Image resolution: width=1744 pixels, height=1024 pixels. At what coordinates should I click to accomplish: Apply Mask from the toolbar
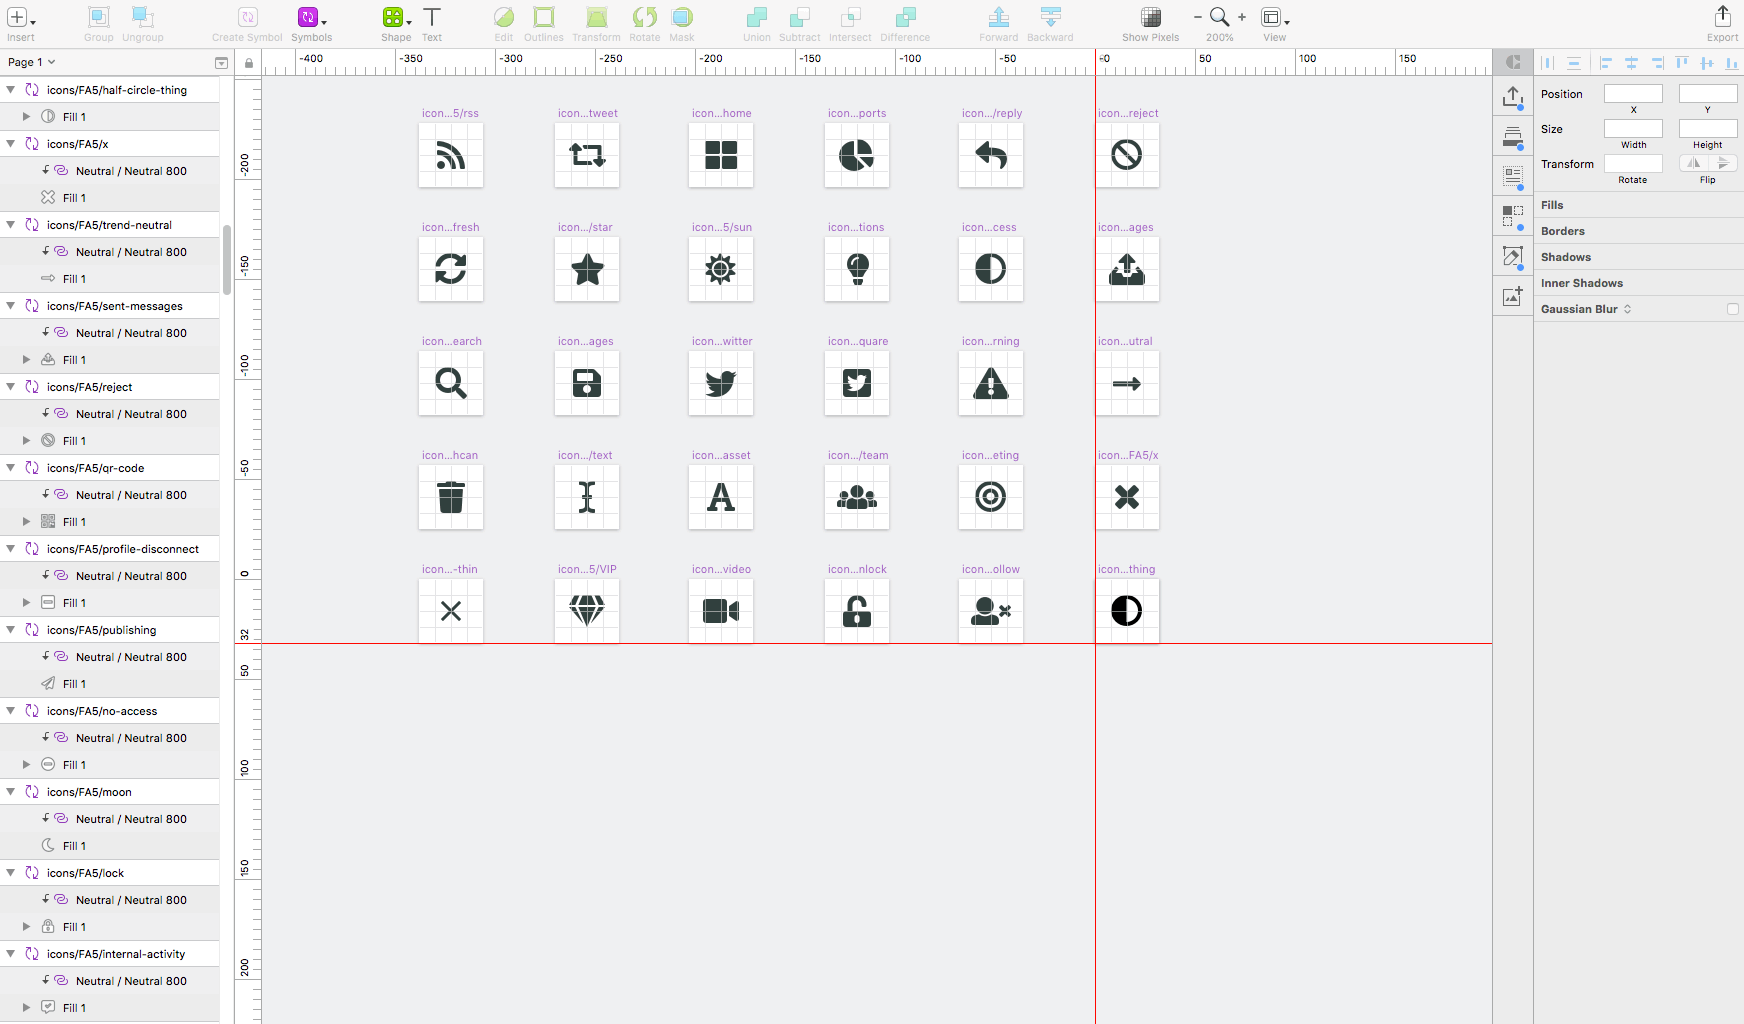682,18
